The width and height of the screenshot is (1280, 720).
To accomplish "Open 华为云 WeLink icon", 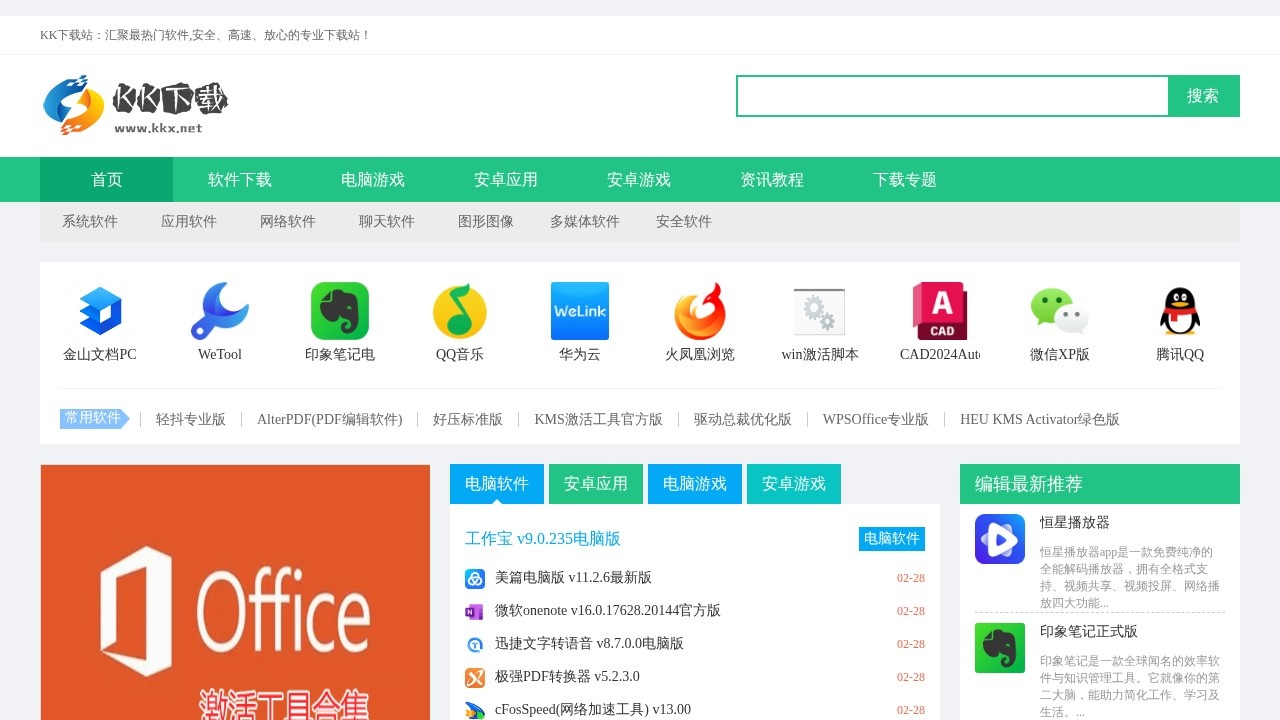I will [579, 310].
